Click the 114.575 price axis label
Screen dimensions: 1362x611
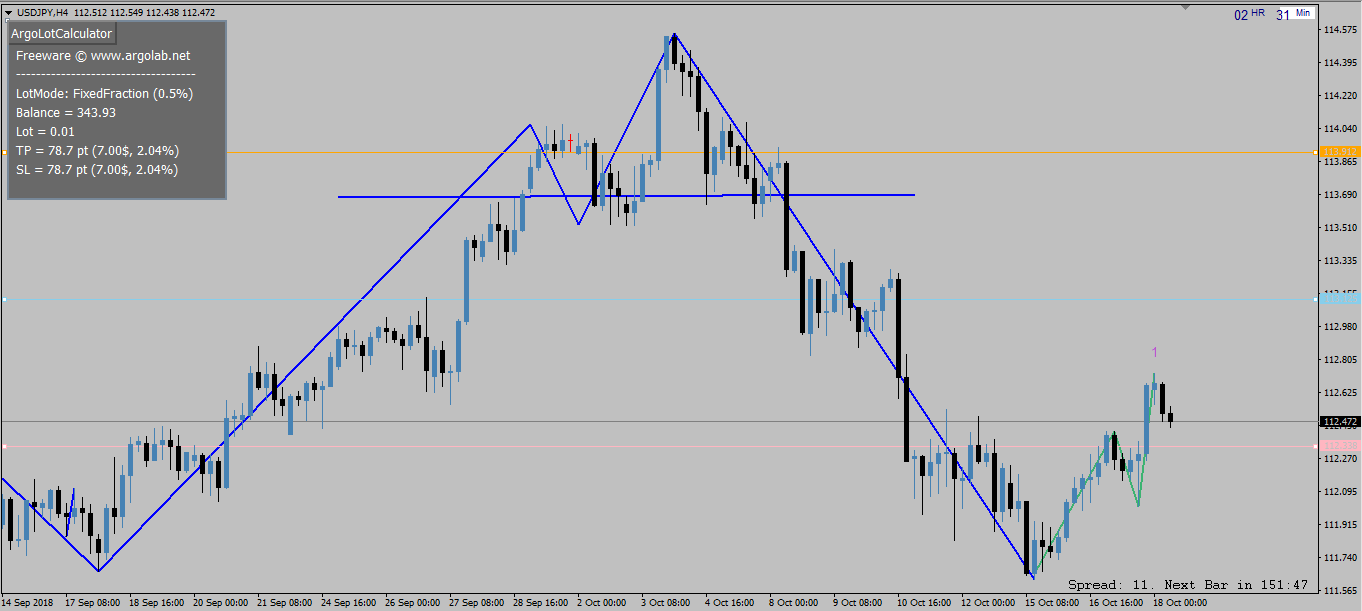tap(1340, 30)
